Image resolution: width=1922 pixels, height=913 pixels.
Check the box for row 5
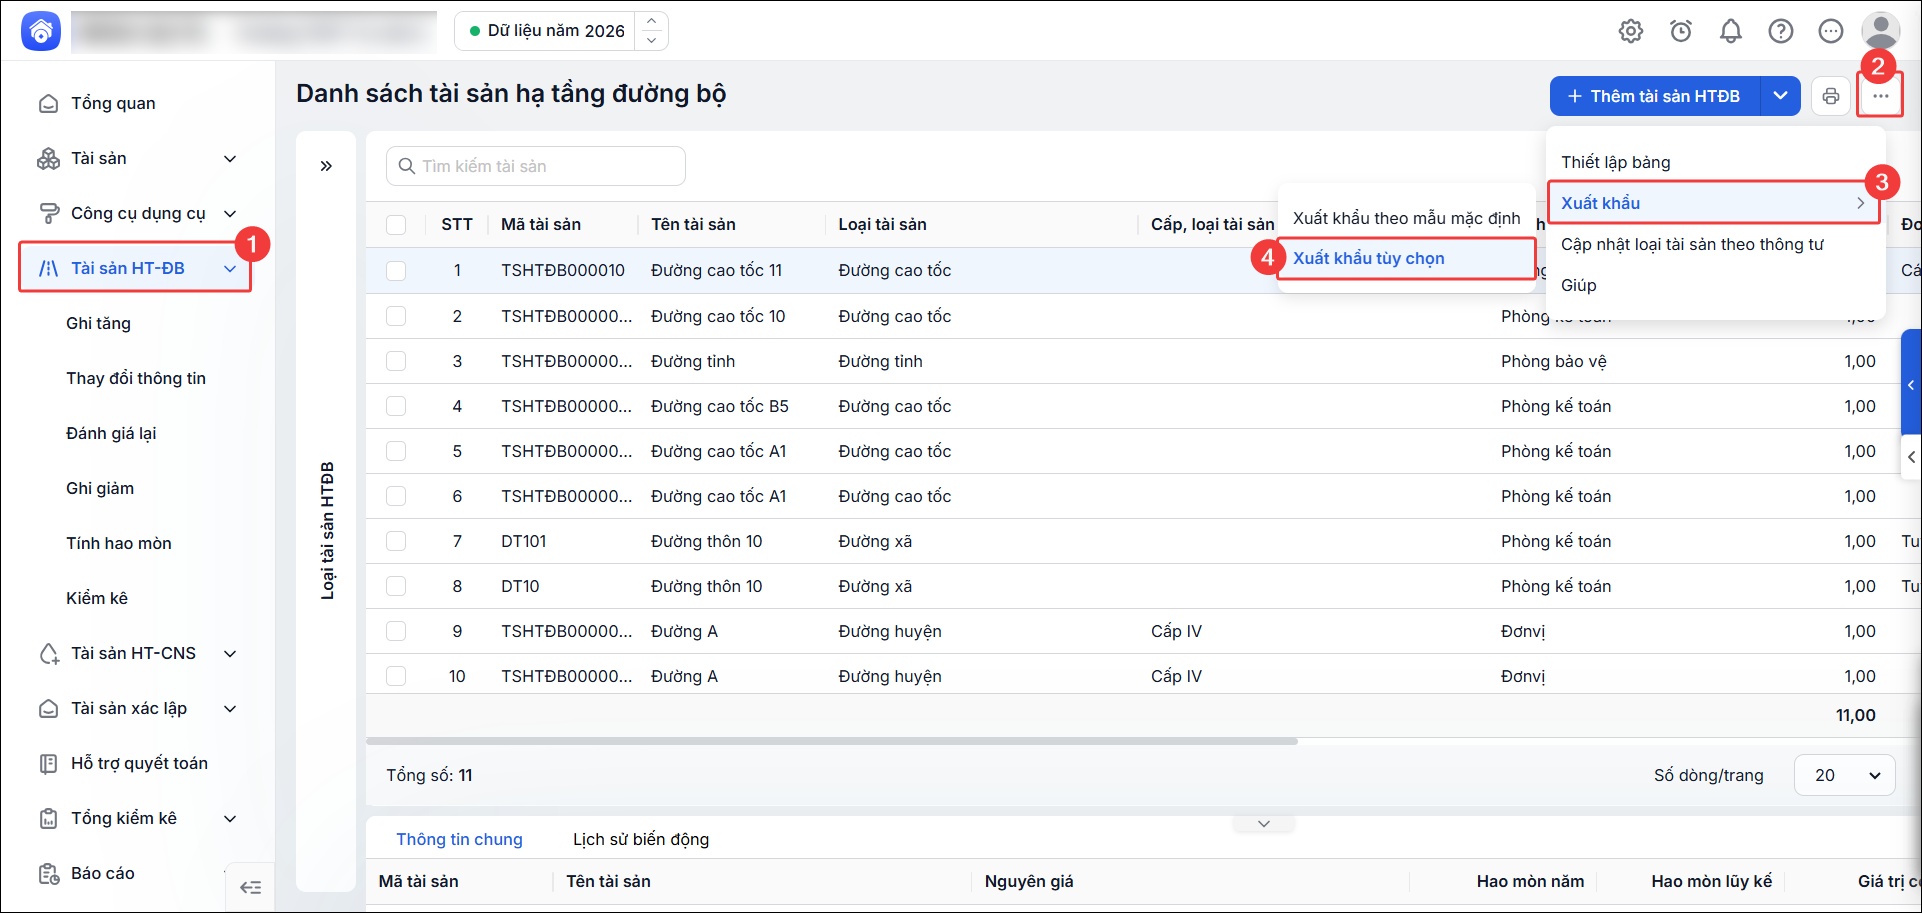396,451
